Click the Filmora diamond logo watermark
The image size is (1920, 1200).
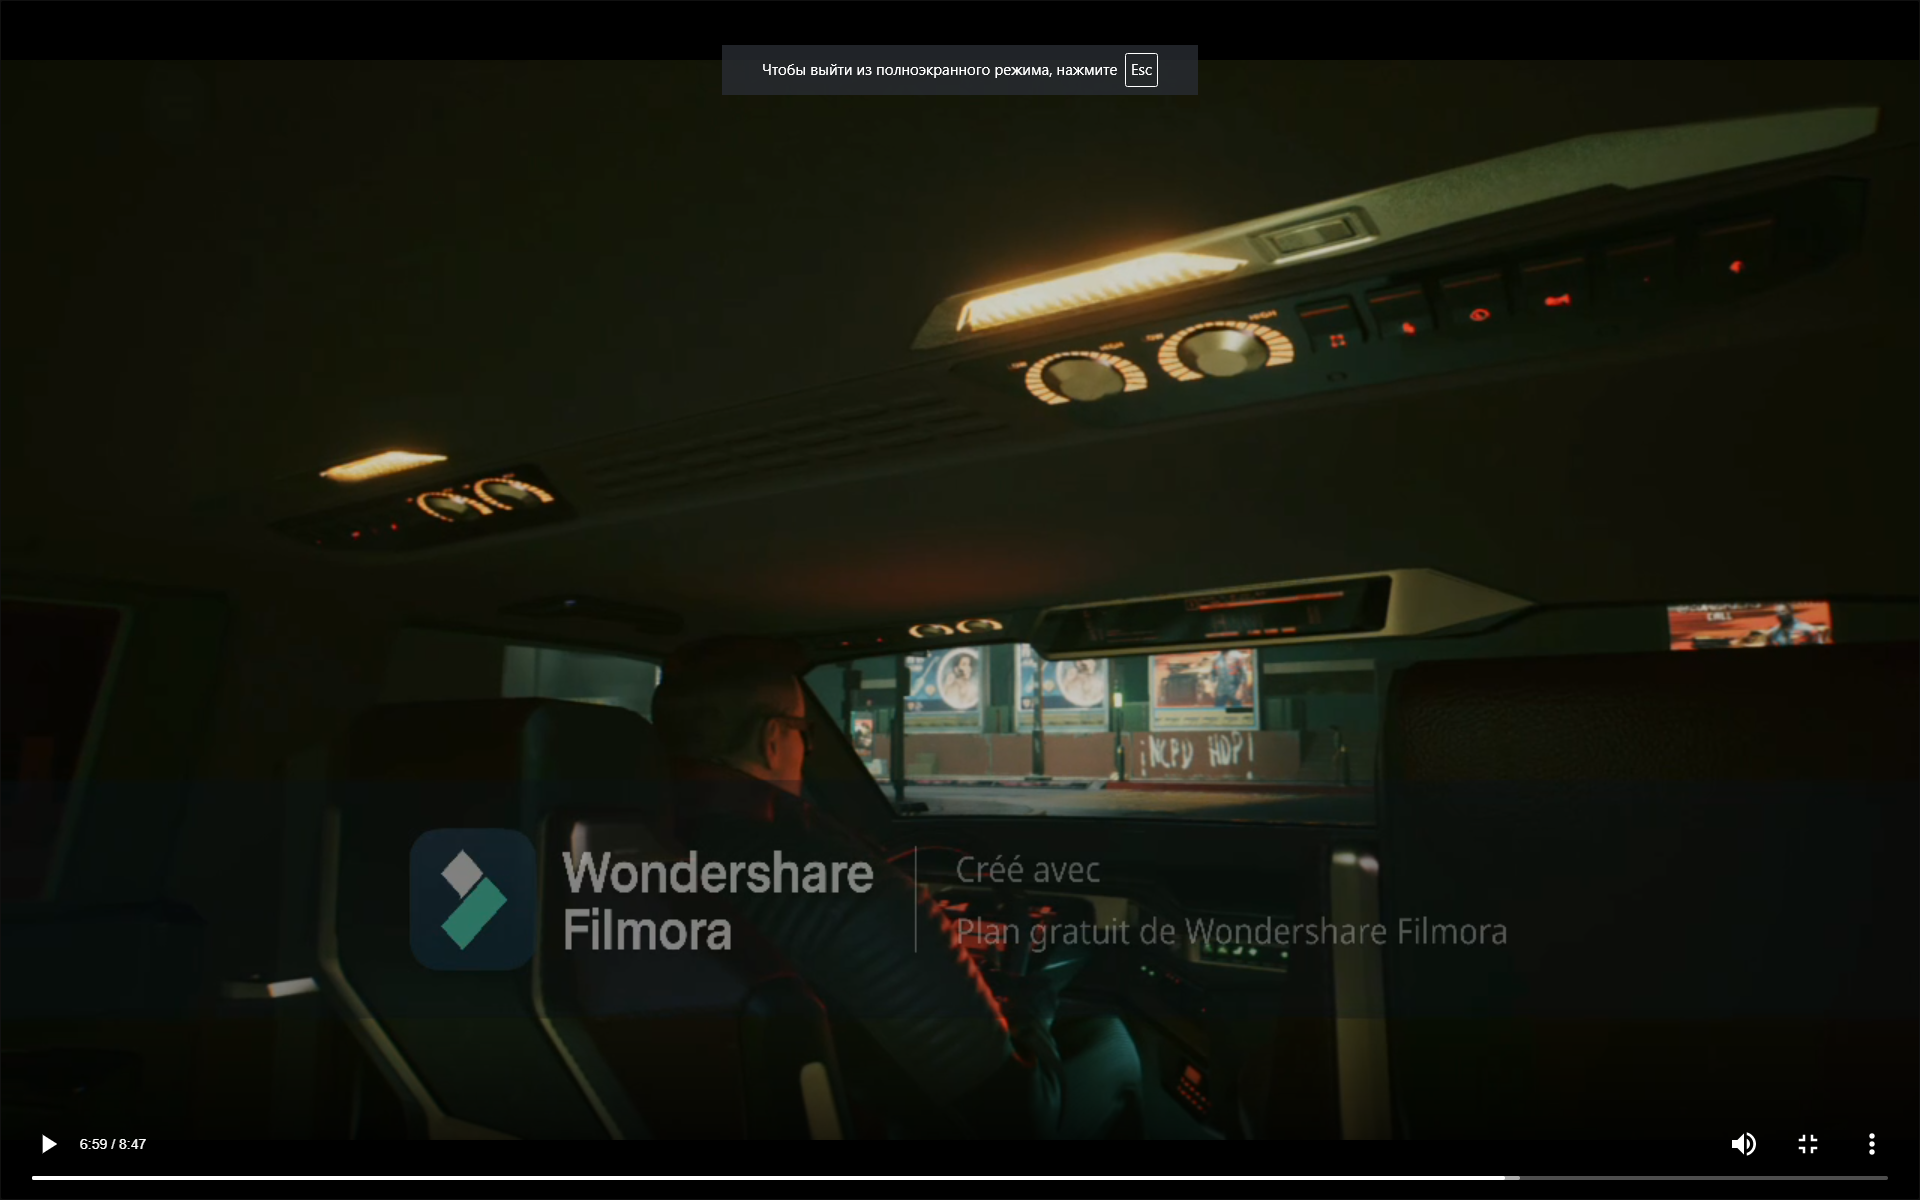tap(473, 899)
